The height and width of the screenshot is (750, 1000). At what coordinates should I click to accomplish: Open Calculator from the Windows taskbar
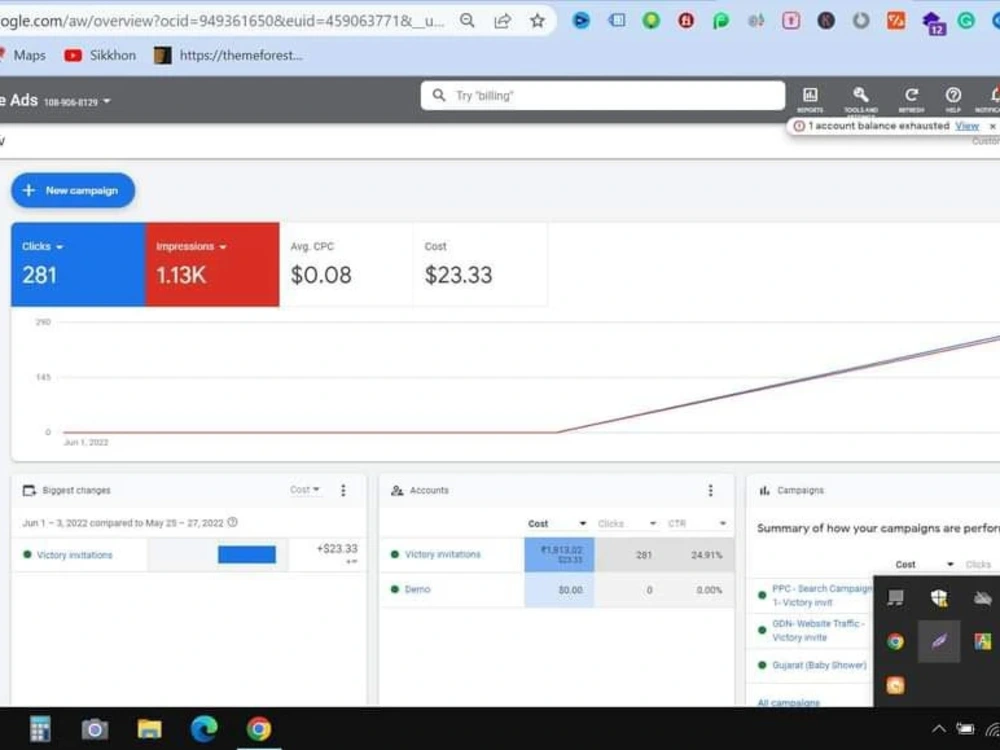click(40, 728)
